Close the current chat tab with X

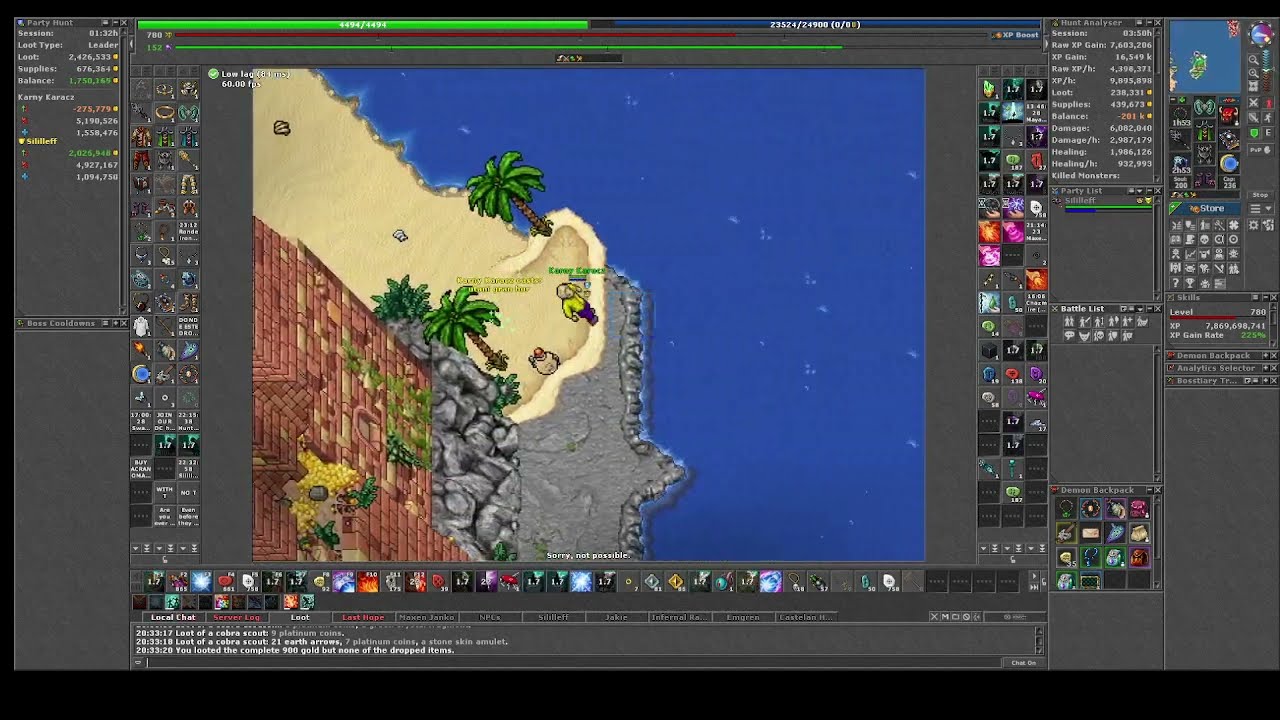coord(934,617)
